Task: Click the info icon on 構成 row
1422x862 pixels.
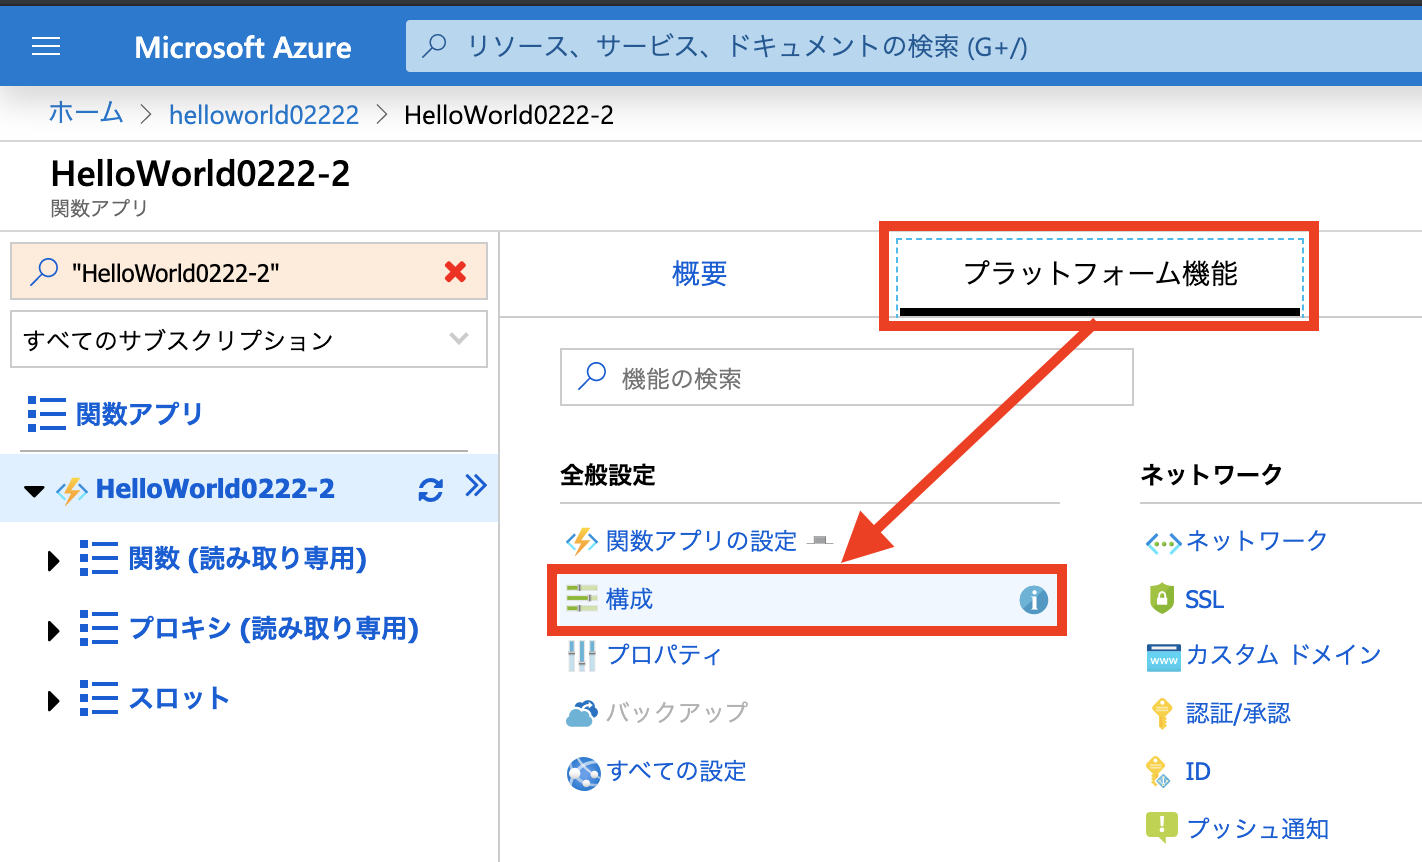Action: tap(1033, 600)
